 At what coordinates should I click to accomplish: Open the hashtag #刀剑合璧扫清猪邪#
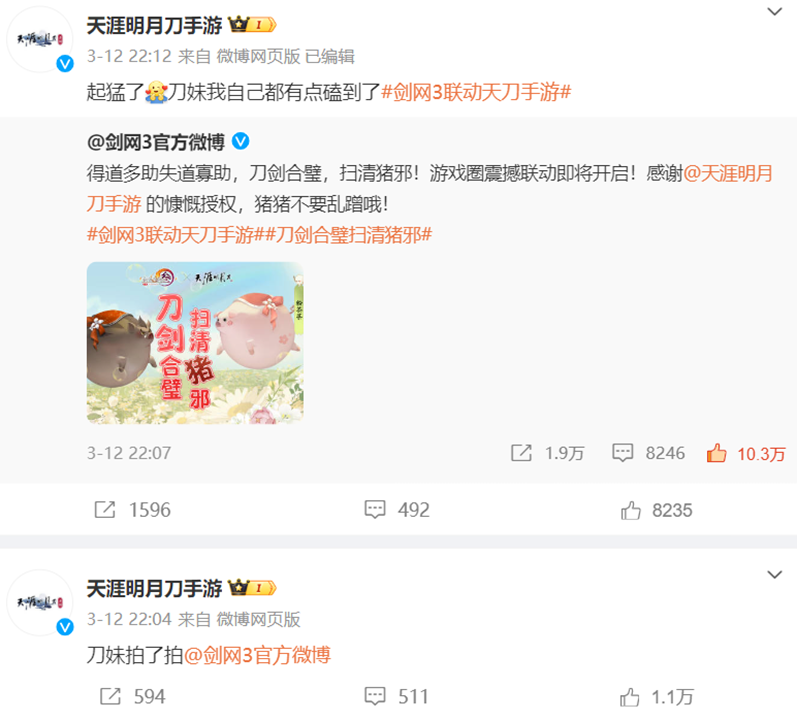348,235
